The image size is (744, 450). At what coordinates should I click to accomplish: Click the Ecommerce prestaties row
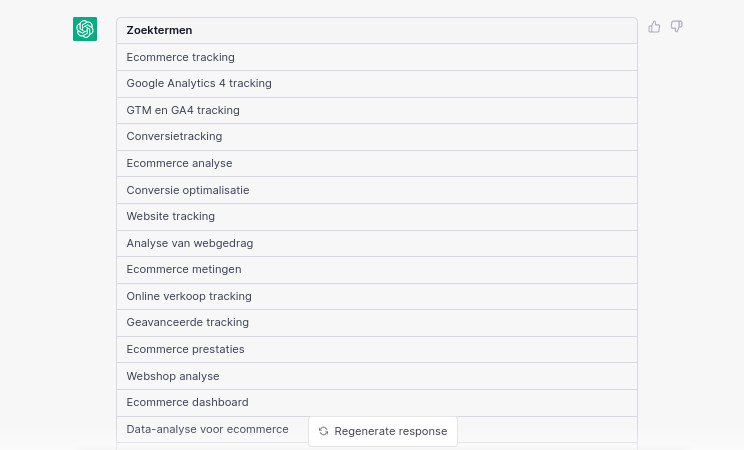click(x=377, y=350)
